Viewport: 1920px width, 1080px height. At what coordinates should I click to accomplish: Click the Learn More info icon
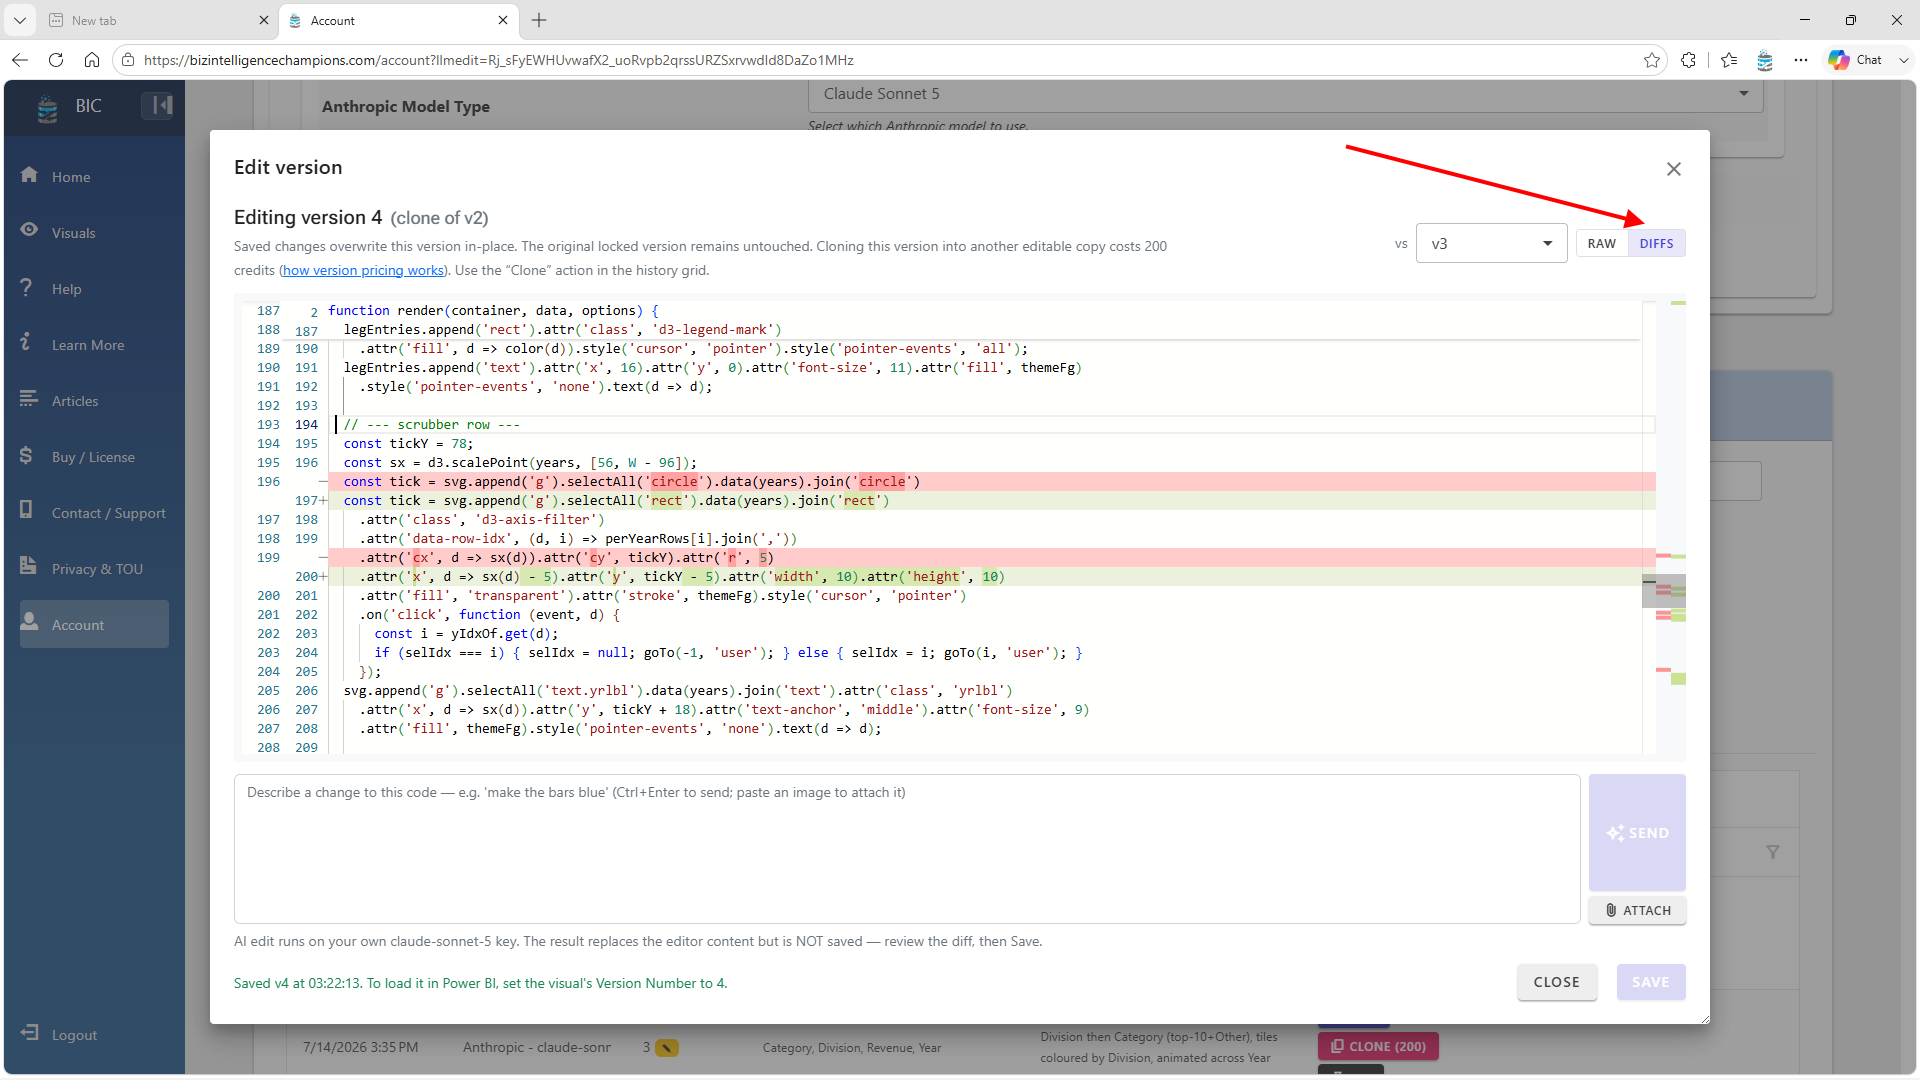26,342
